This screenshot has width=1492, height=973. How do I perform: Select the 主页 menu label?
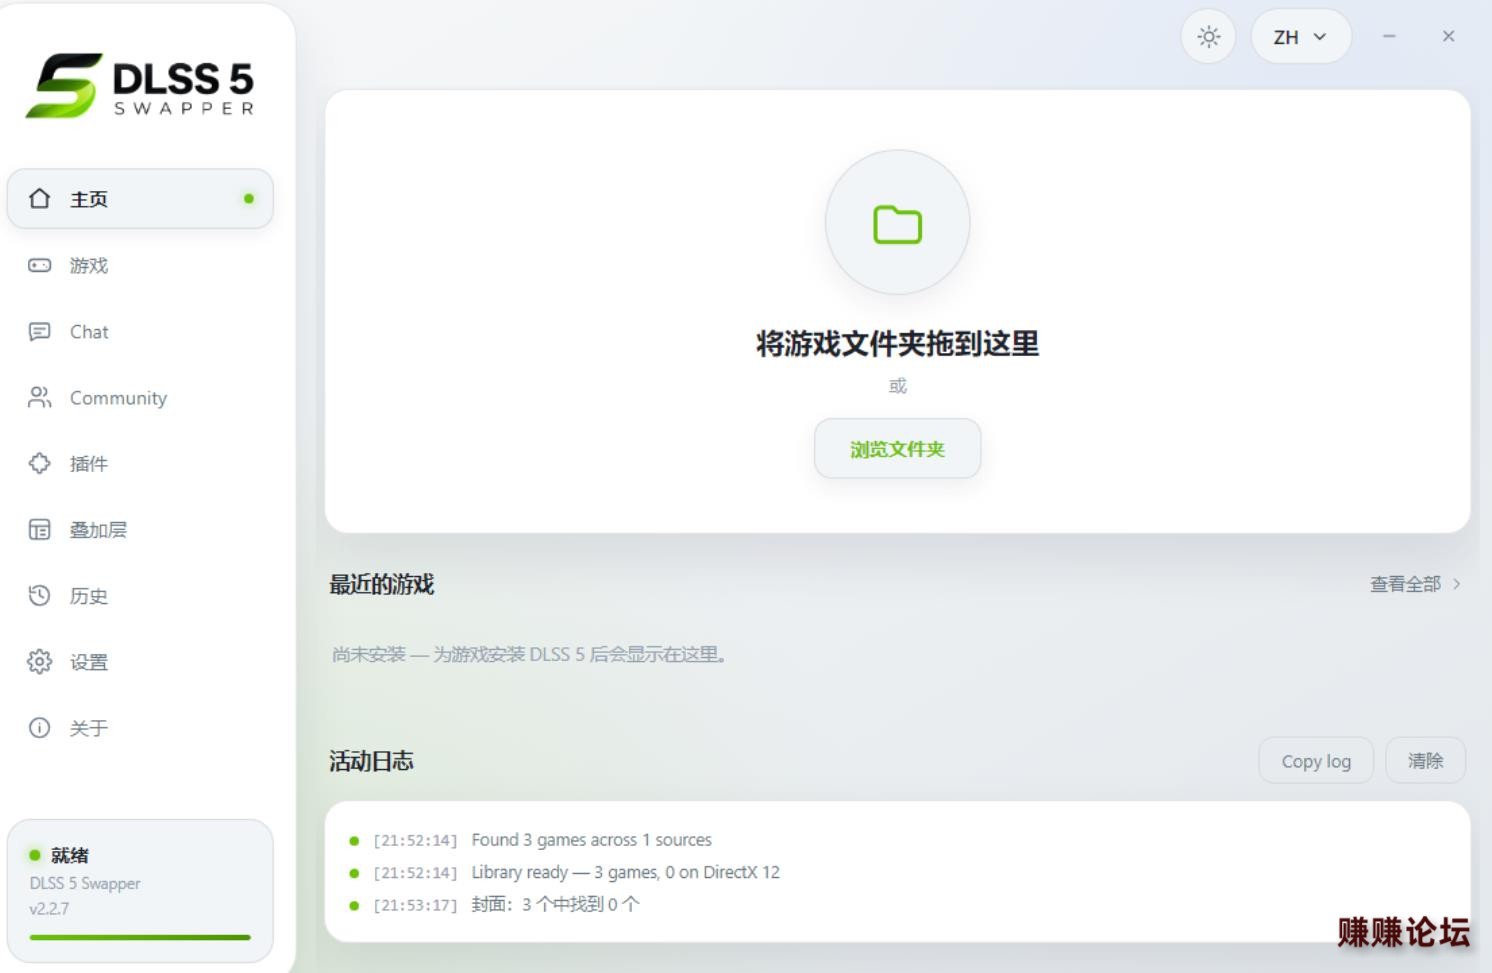pyautogui.click(x=89, y=198)
